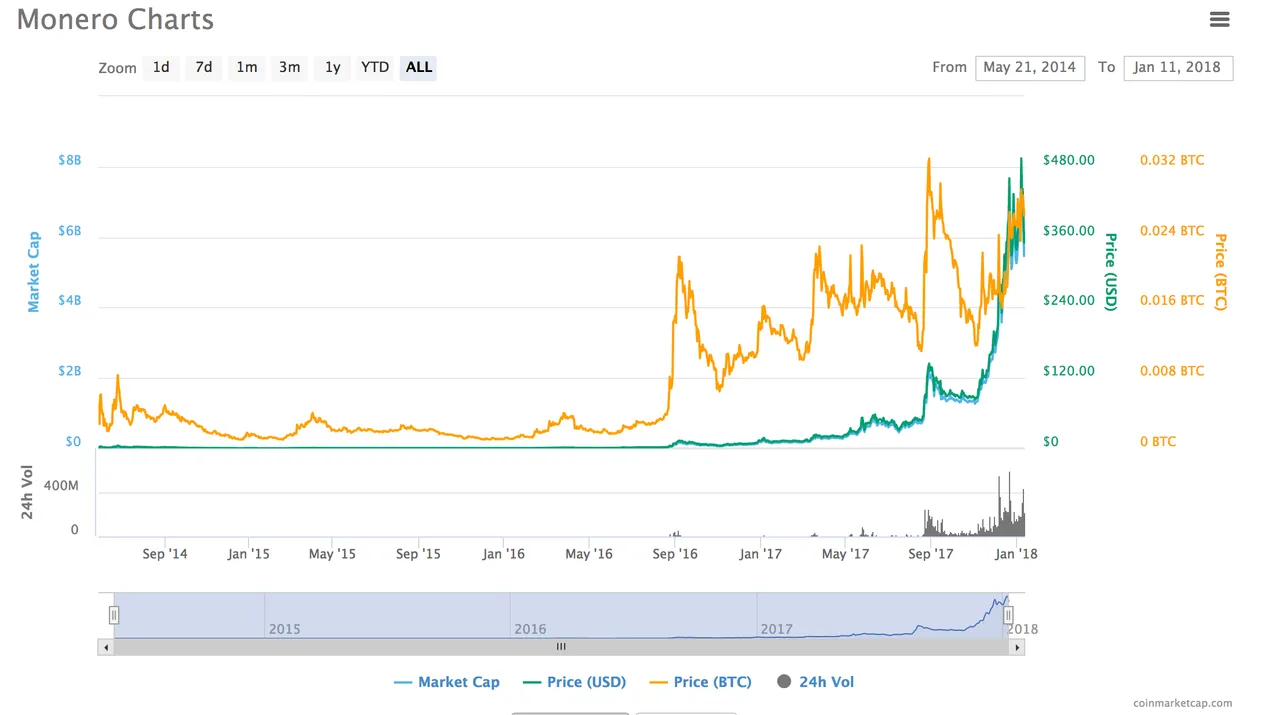Select the ALL zoom range
The height and width of the screenshot is (715, 1280).
[419, 67]
